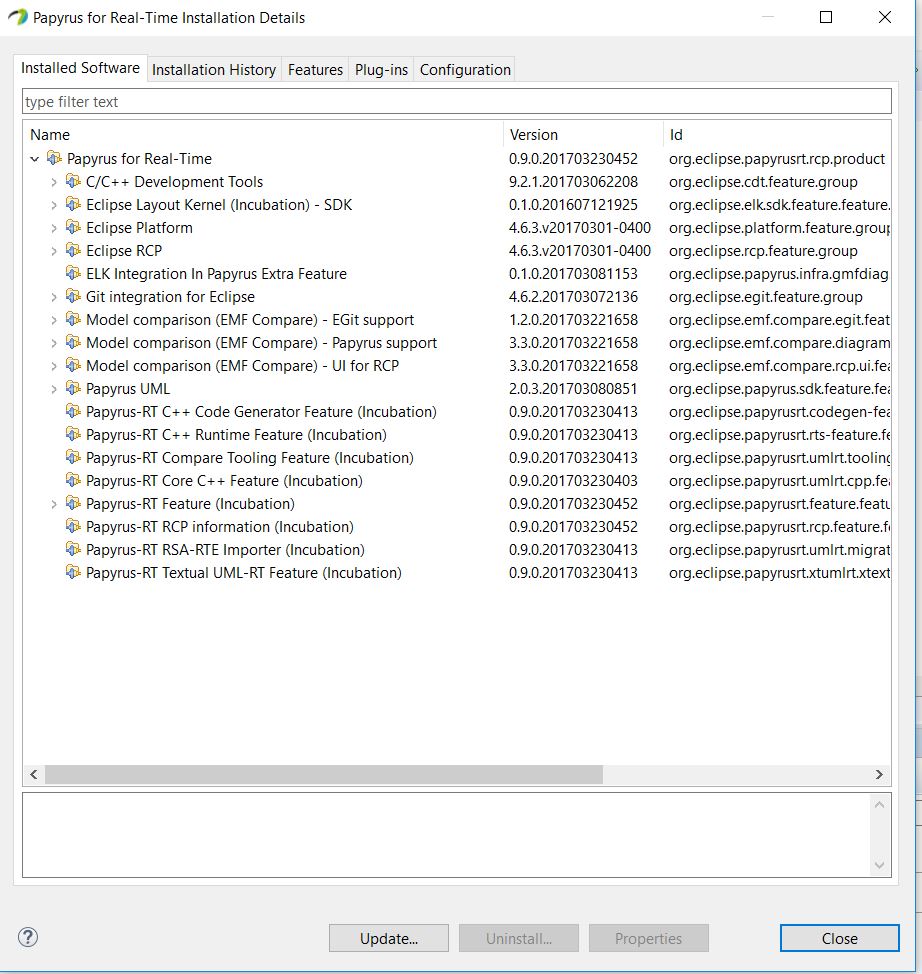
Task: Click the Eclipse Platform feature icon
Action: (73, 227)
